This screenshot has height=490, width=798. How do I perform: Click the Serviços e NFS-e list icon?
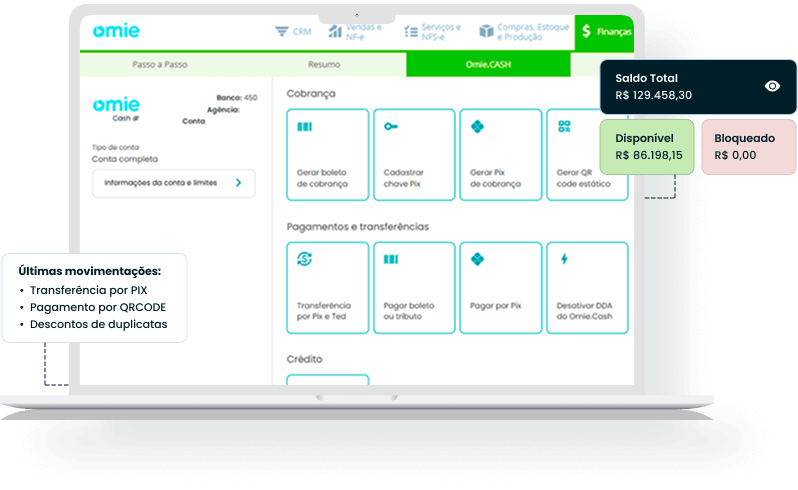(x=411, y=32)
